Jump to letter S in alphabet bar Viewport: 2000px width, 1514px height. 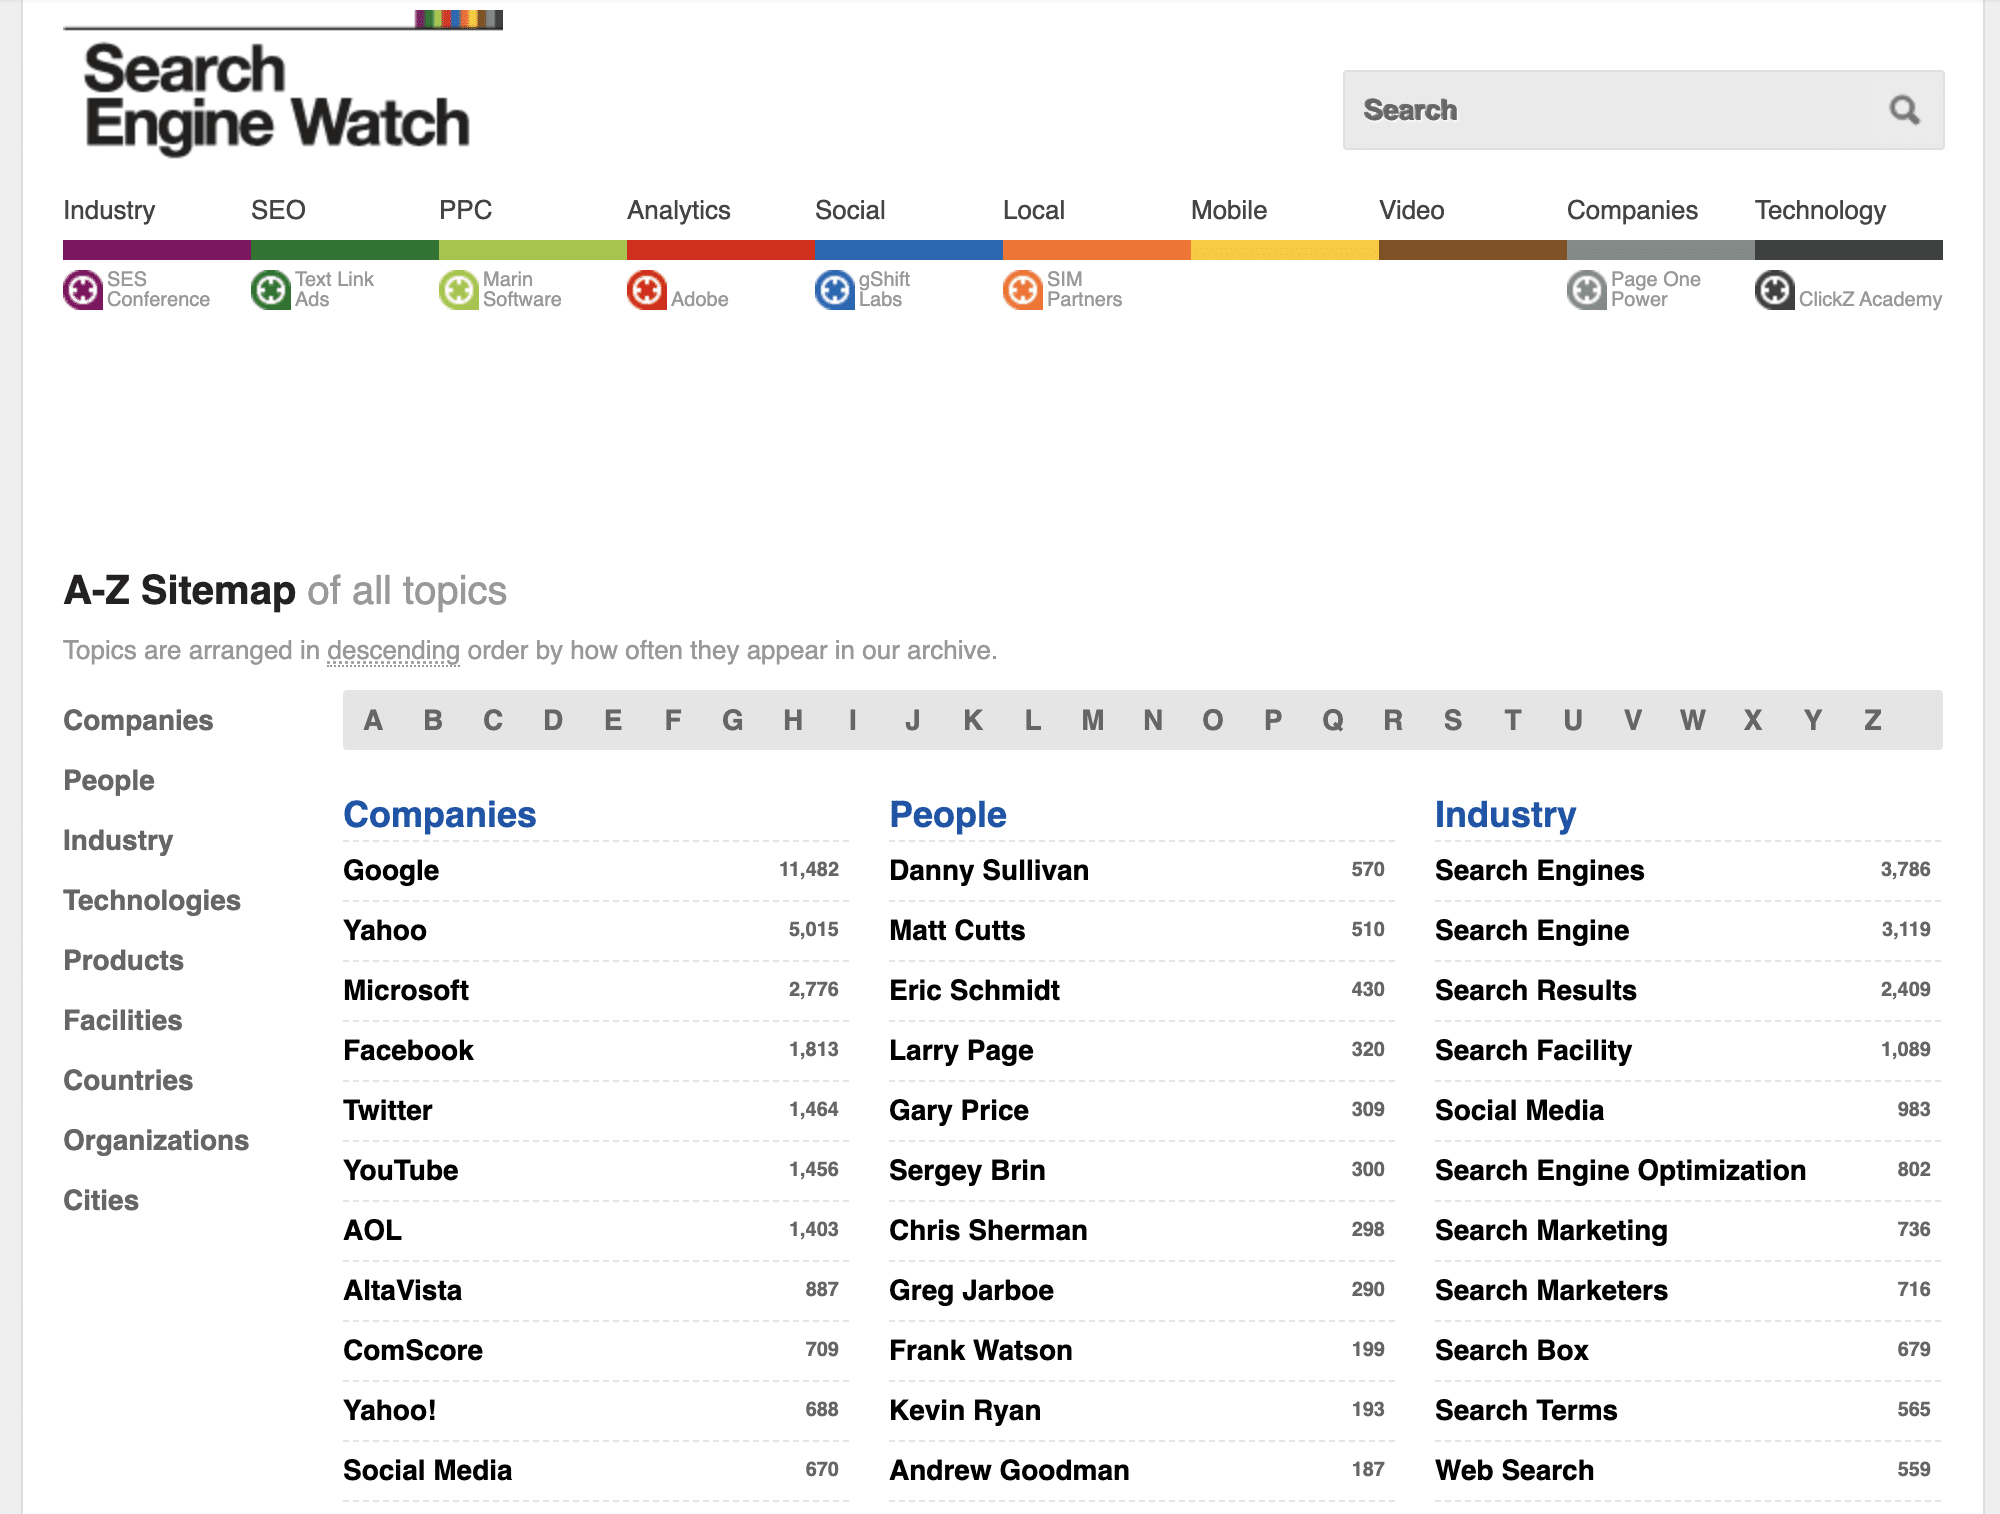click(x=1453, y=720)
